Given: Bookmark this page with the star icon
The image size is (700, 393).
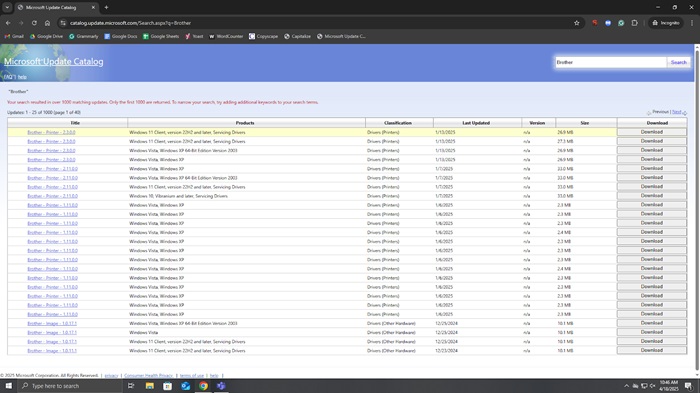Looking at the screenshot, I should [576, 23].
